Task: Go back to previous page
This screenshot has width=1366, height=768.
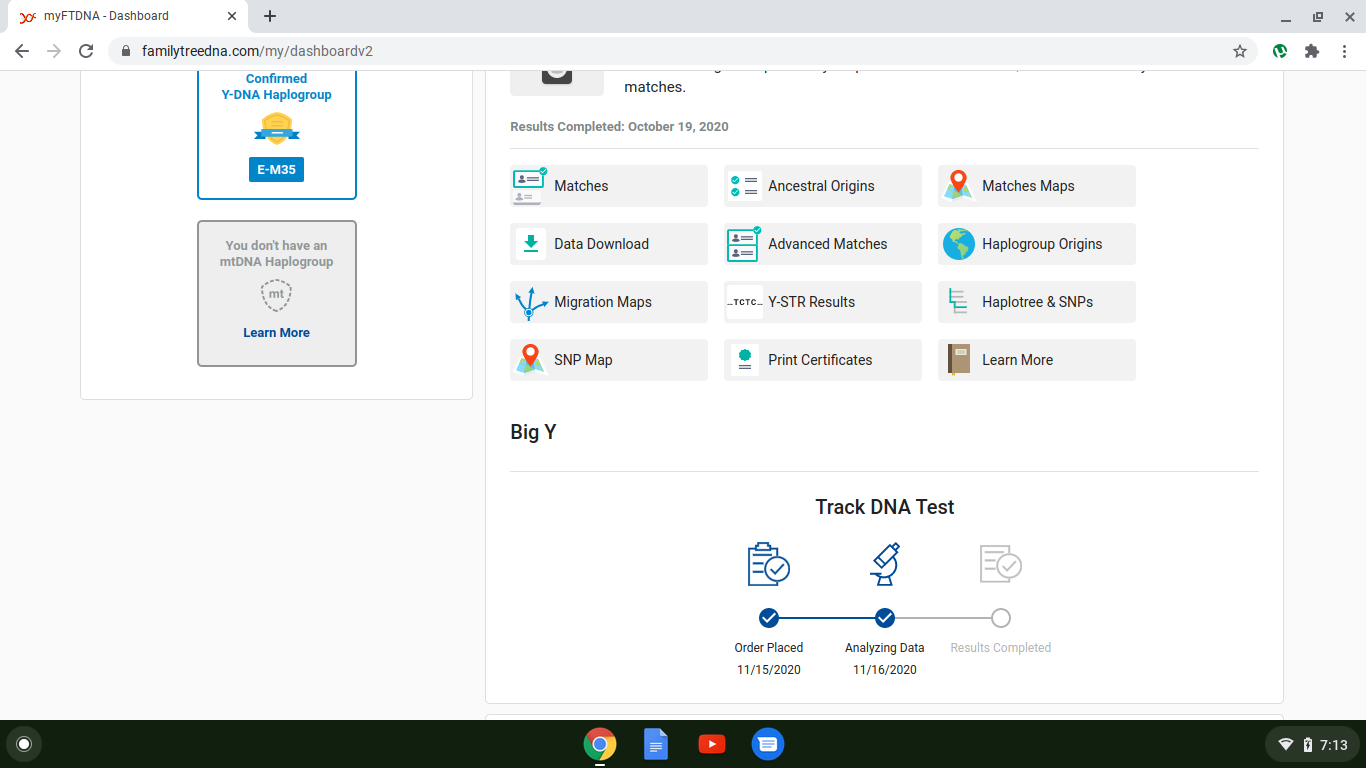Action: (x=22, y=51)
